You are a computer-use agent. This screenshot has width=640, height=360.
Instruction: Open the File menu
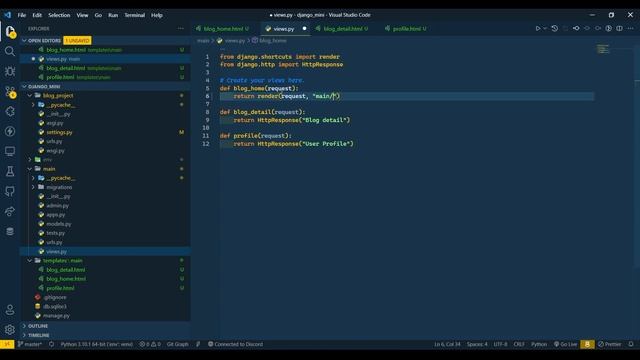tap(22, 15)
